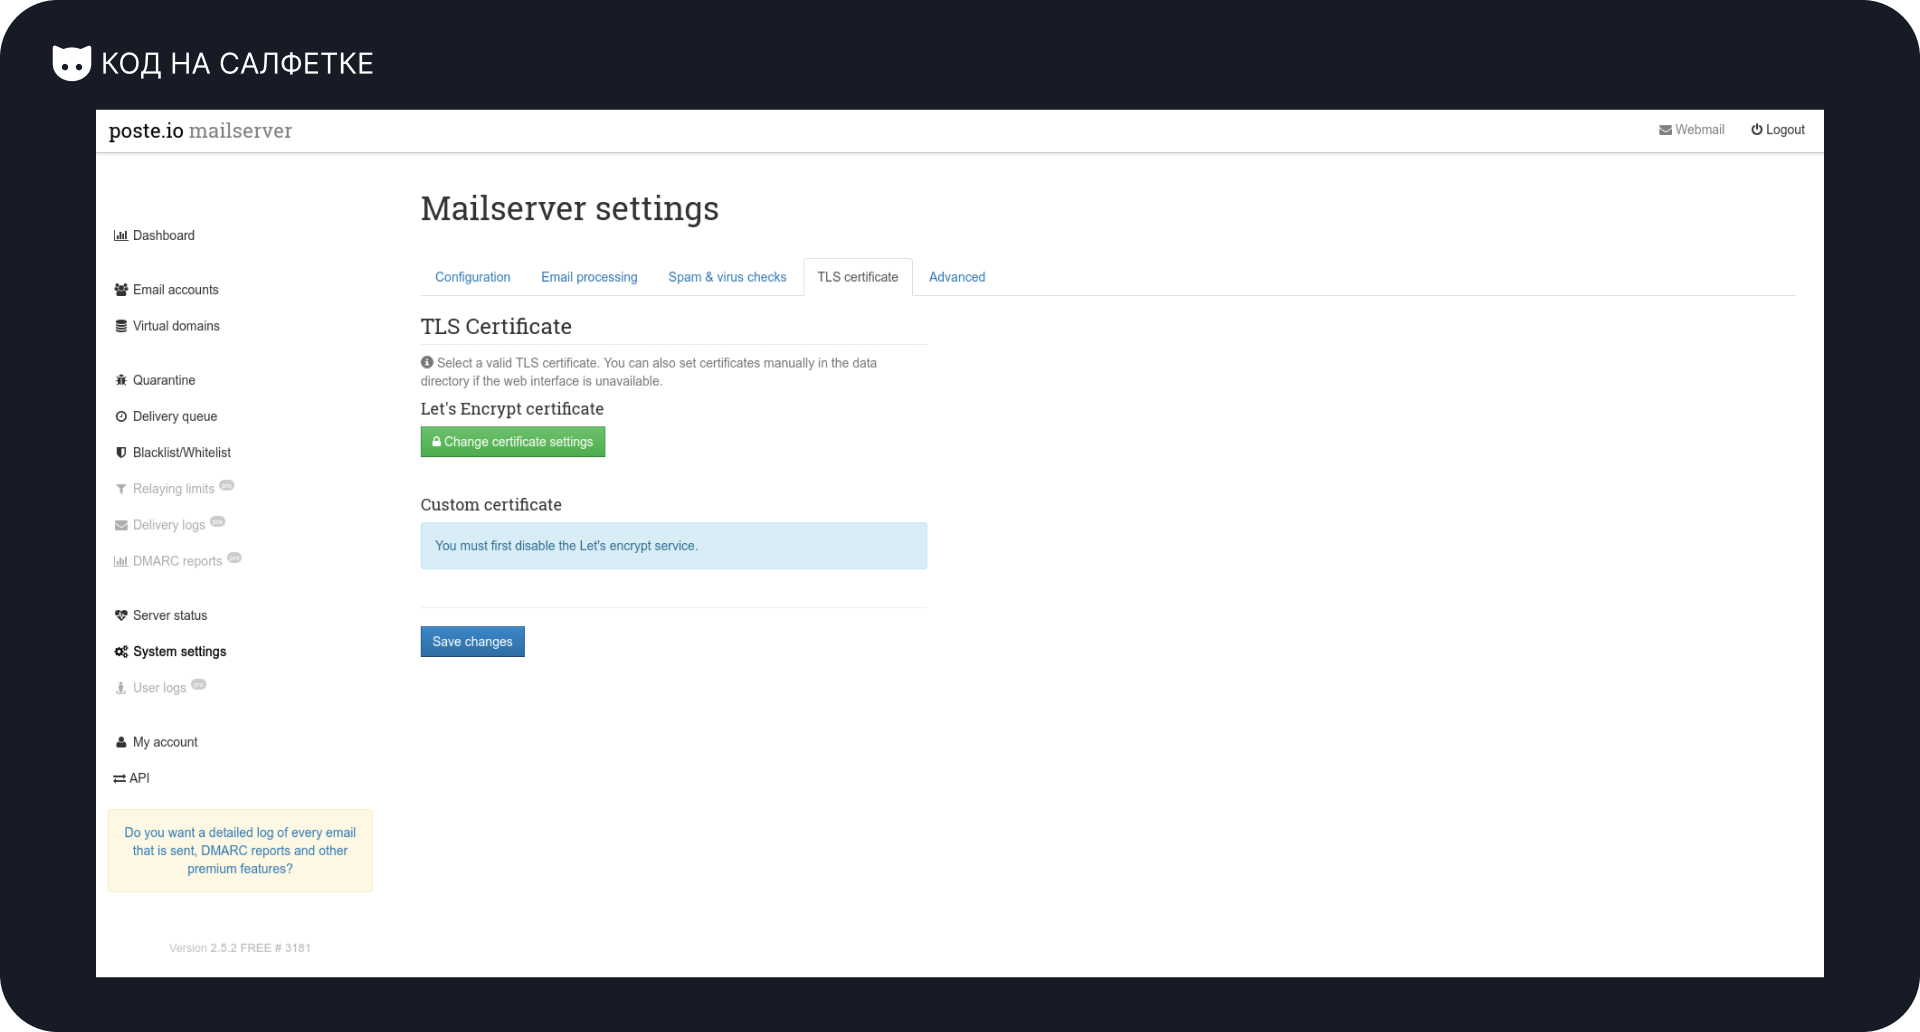Open Delivery queue page

click(166, 417)
